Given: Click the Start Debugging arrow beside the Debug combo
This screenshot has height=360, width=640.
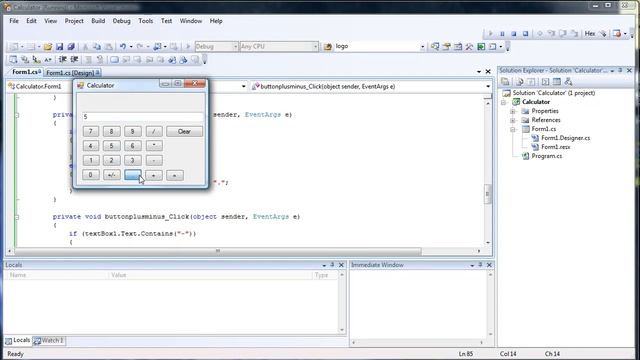Looking at the screenshot, I should (188, 47).
